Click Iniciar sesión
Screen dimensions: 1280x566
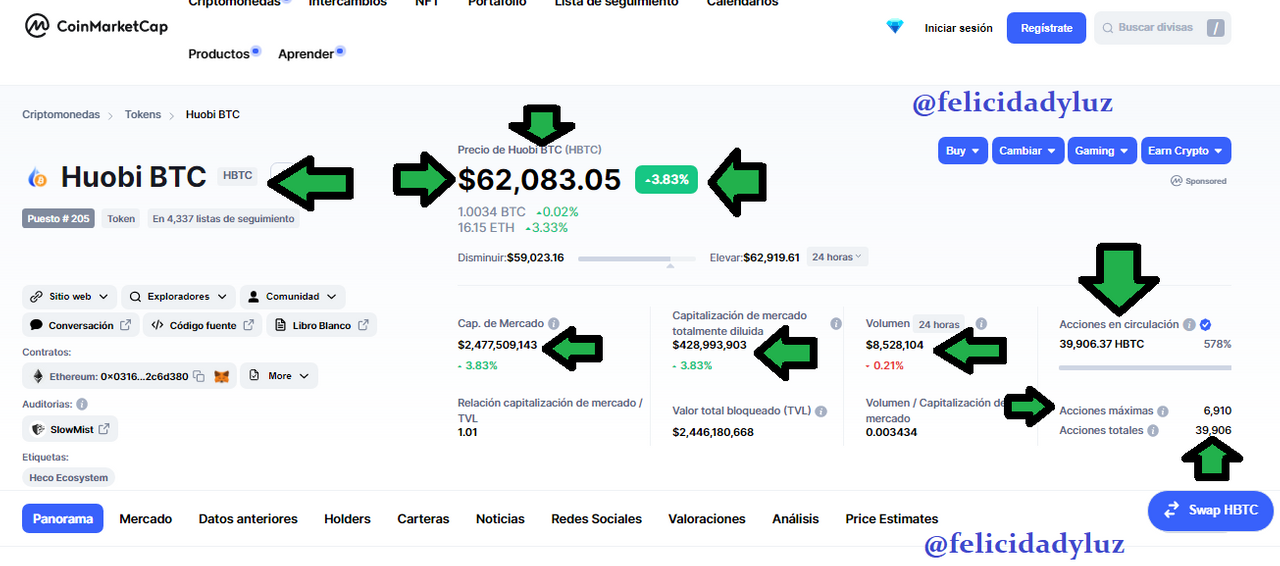pyautogui.click(x=959, y=28)
